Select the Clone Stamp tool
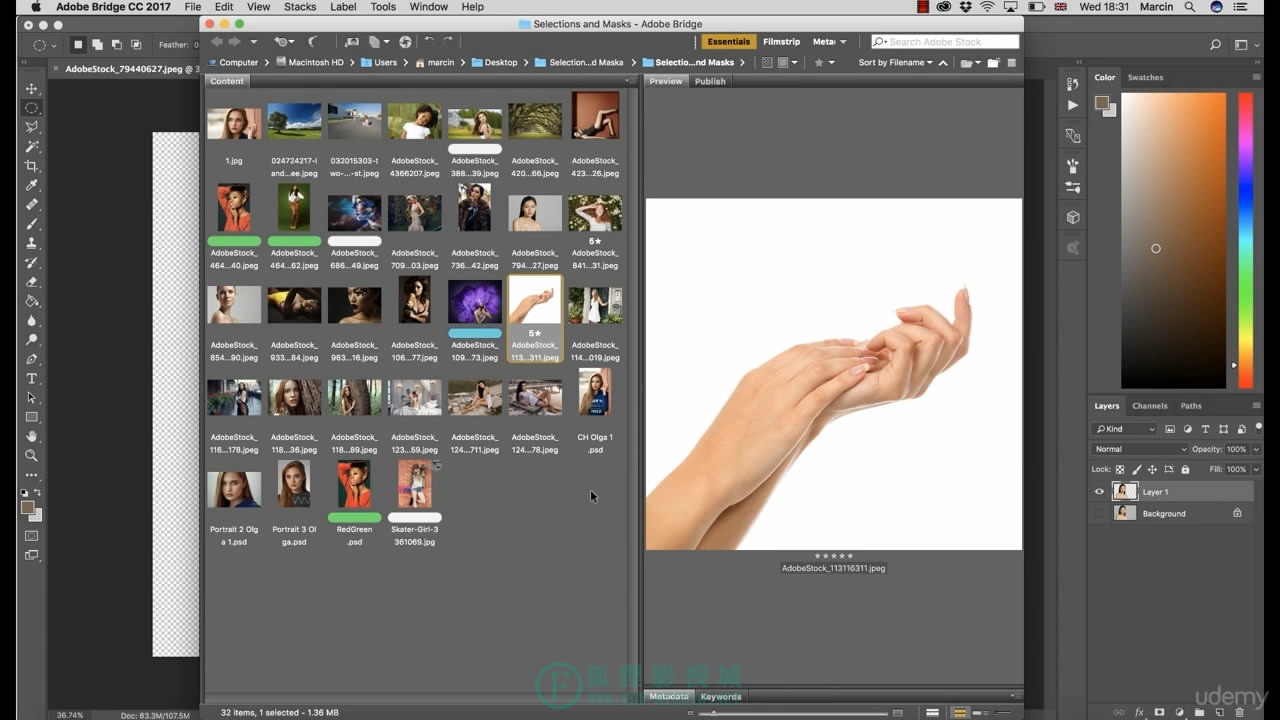The width and height of the screenshot is (1280, 720). click(x=32, y=243)
